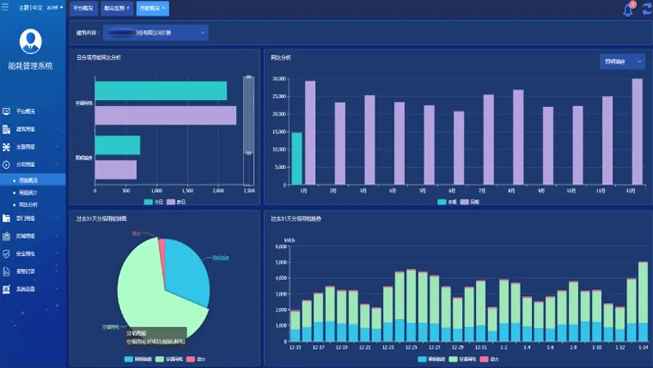
Task: Click the vertical data zoom slider track
Action: click(x=249, y=130)
